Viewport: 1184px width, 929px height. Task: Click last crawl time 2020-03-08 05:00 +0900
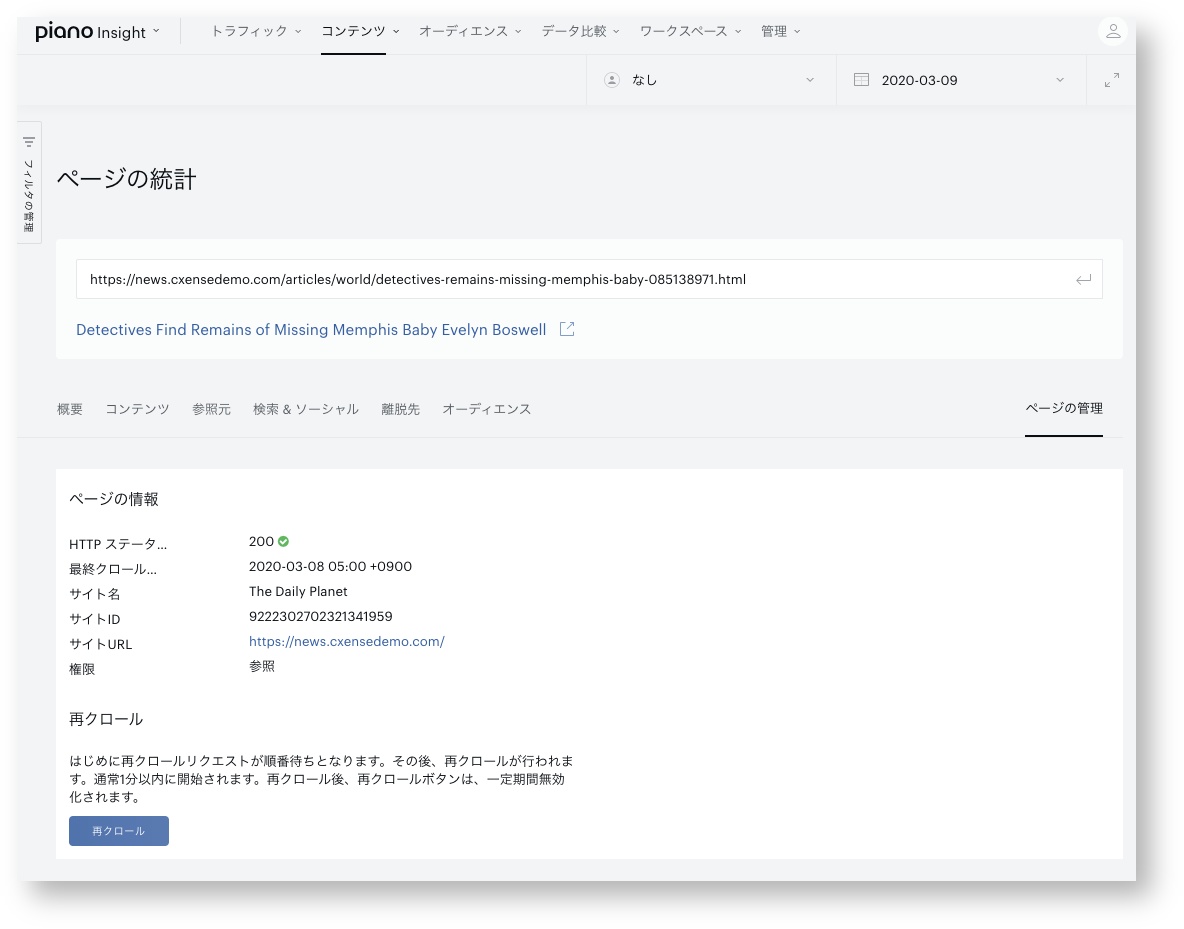coord(331,566)
